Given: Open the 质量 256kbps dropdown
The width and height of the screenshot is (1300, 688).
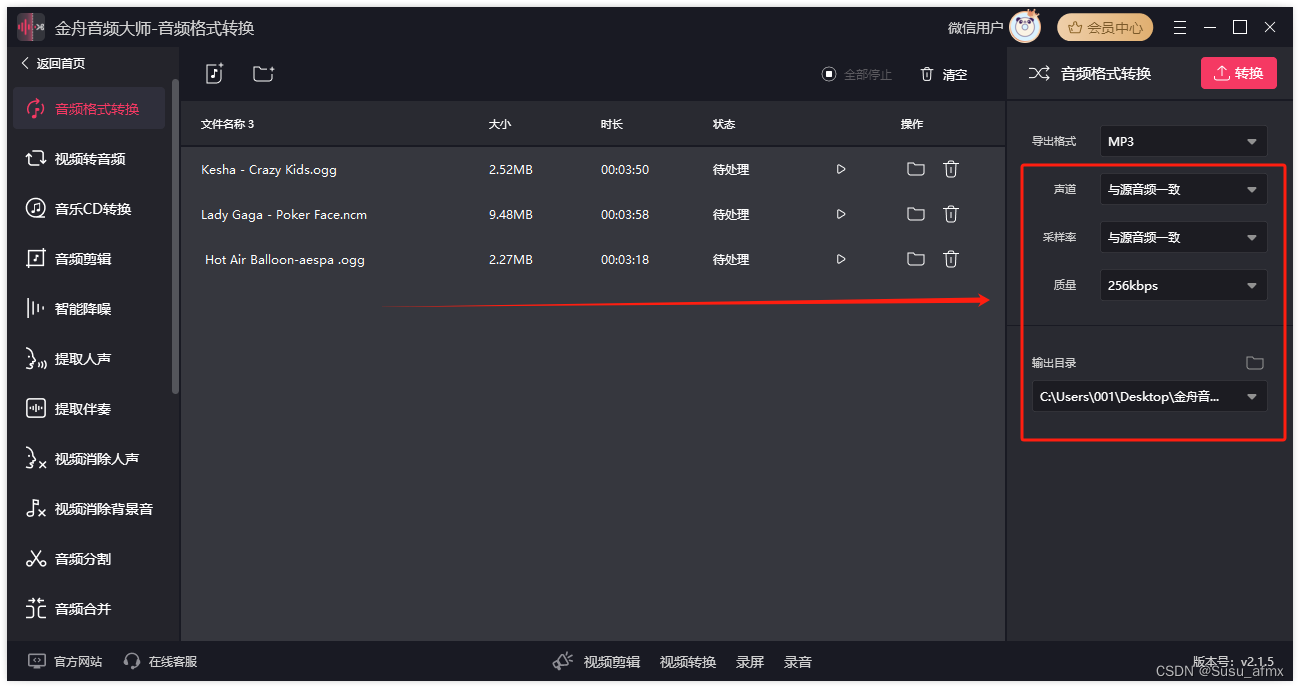Looking at the screenshot, I should (1184, 285).
